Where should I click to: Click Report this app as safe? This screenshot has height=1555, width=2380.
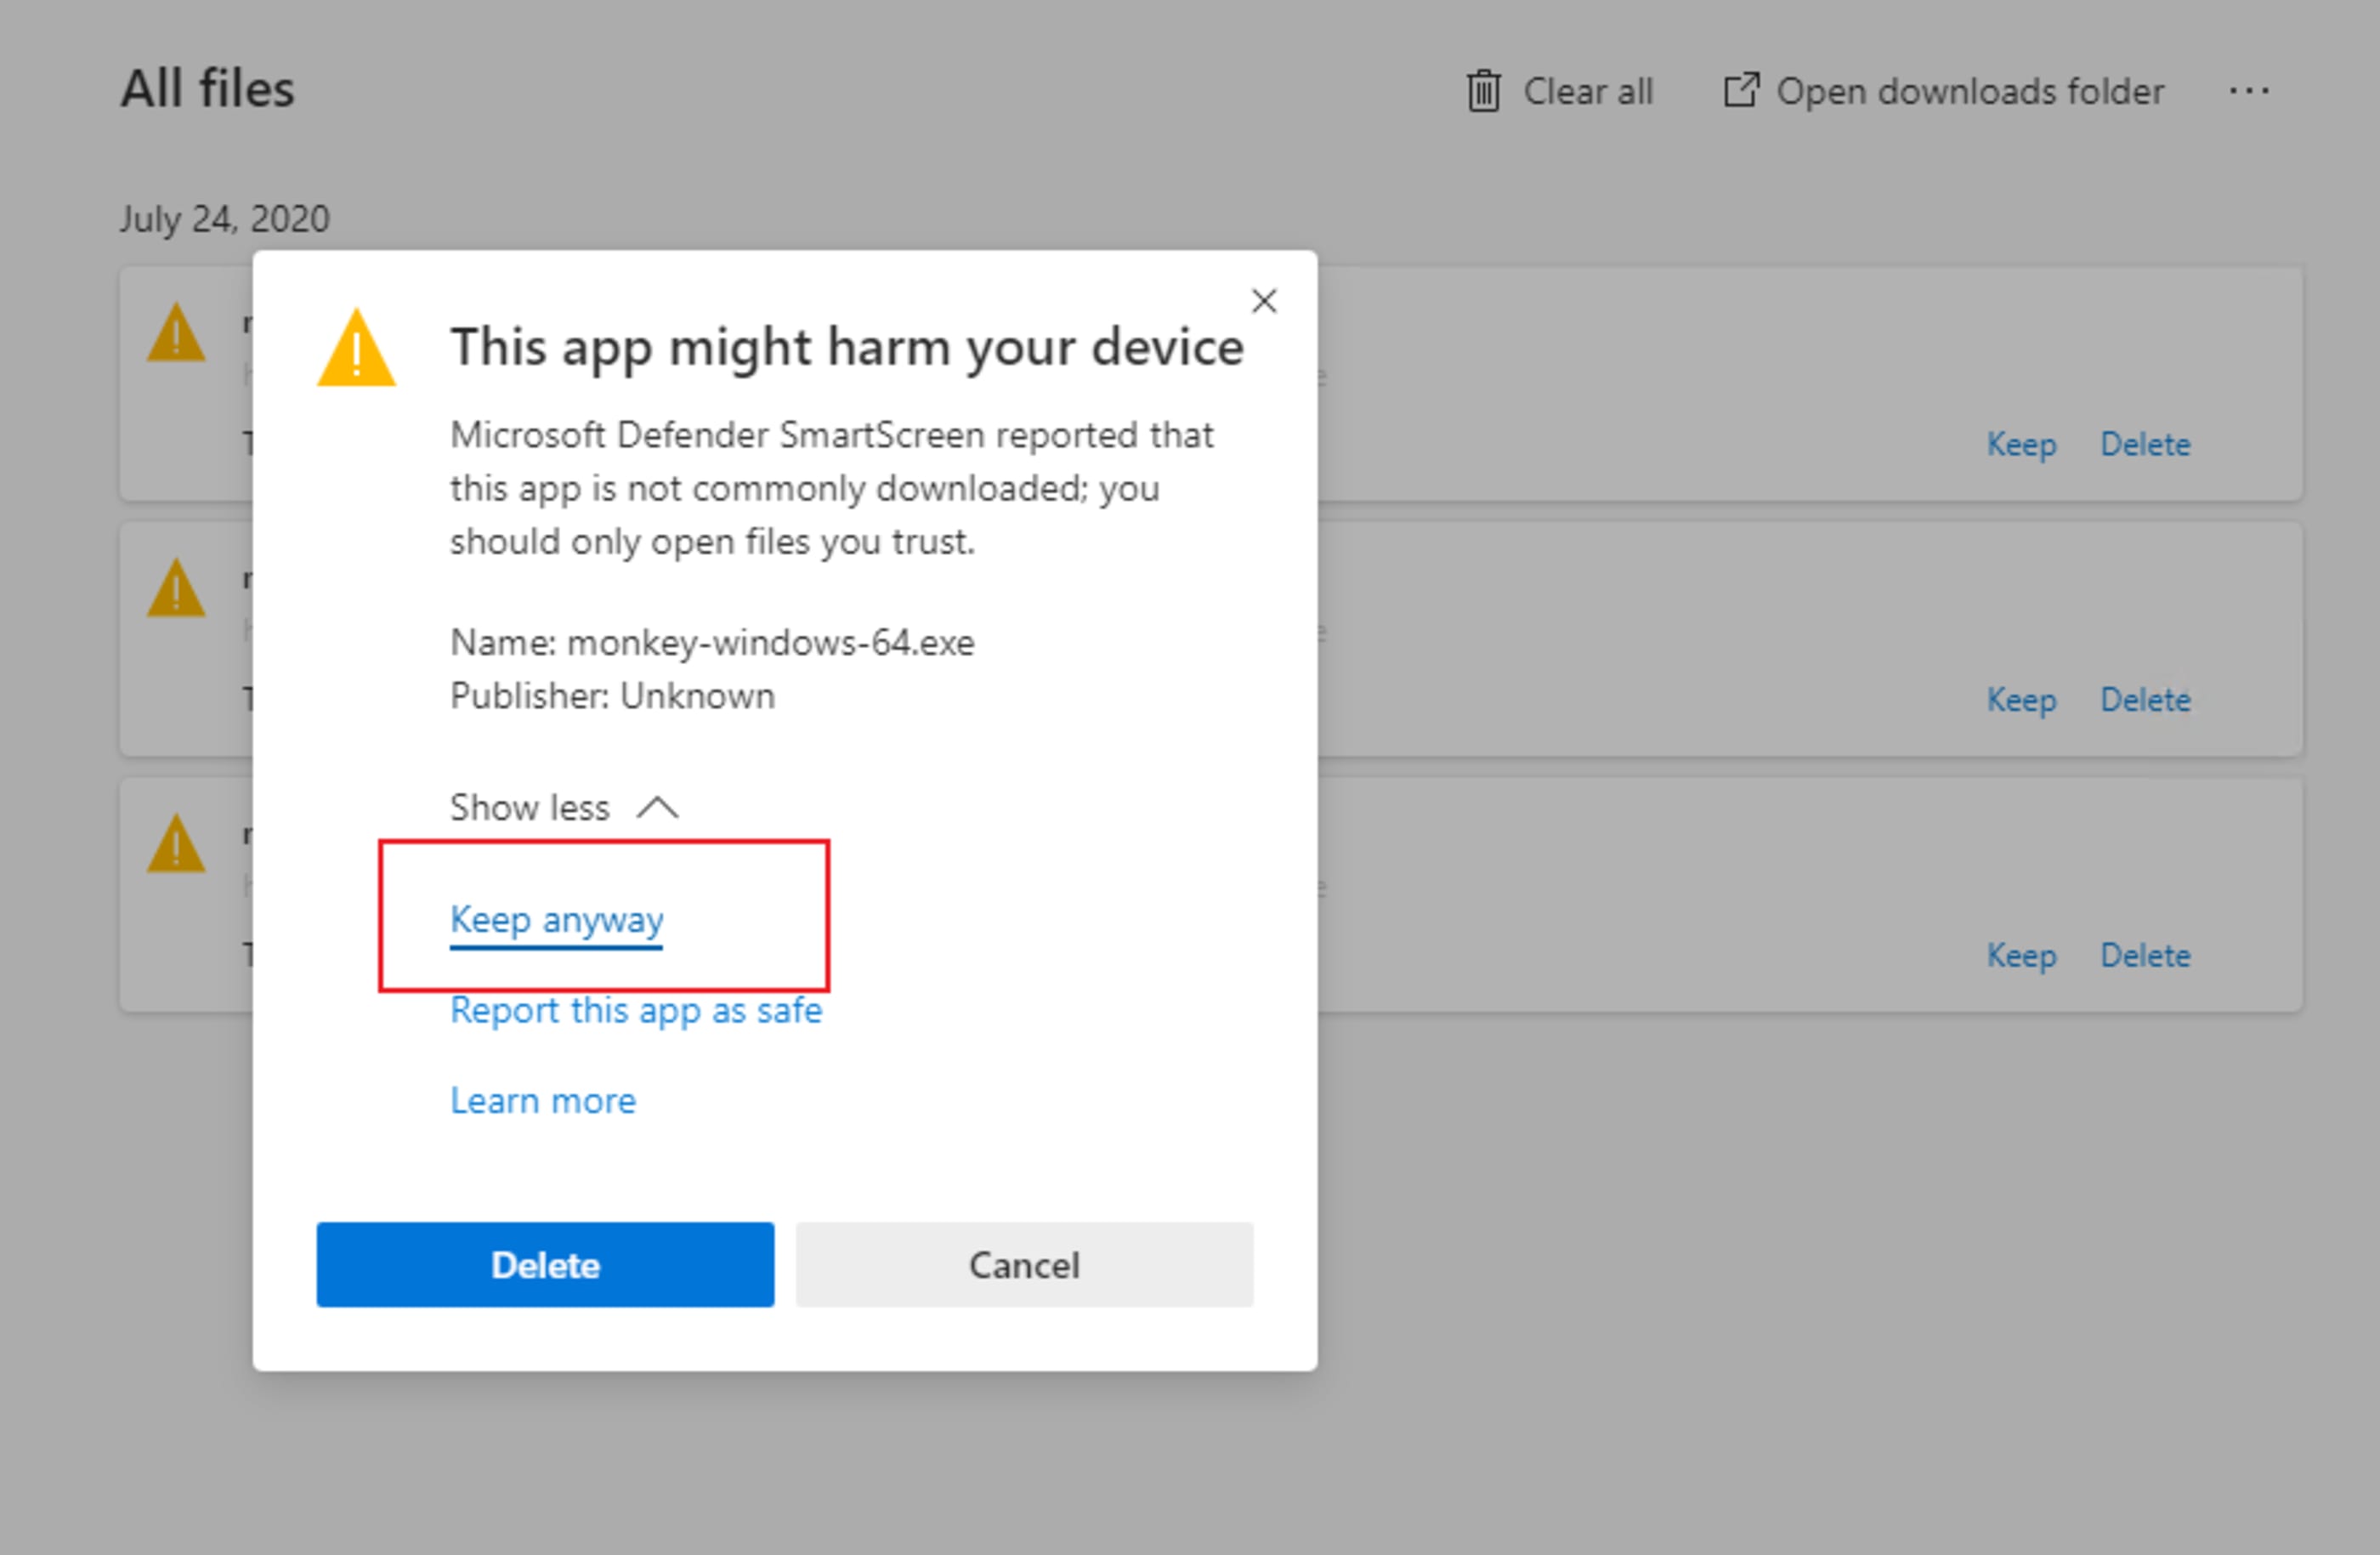pyautogui.click(x=636, y=1010)
